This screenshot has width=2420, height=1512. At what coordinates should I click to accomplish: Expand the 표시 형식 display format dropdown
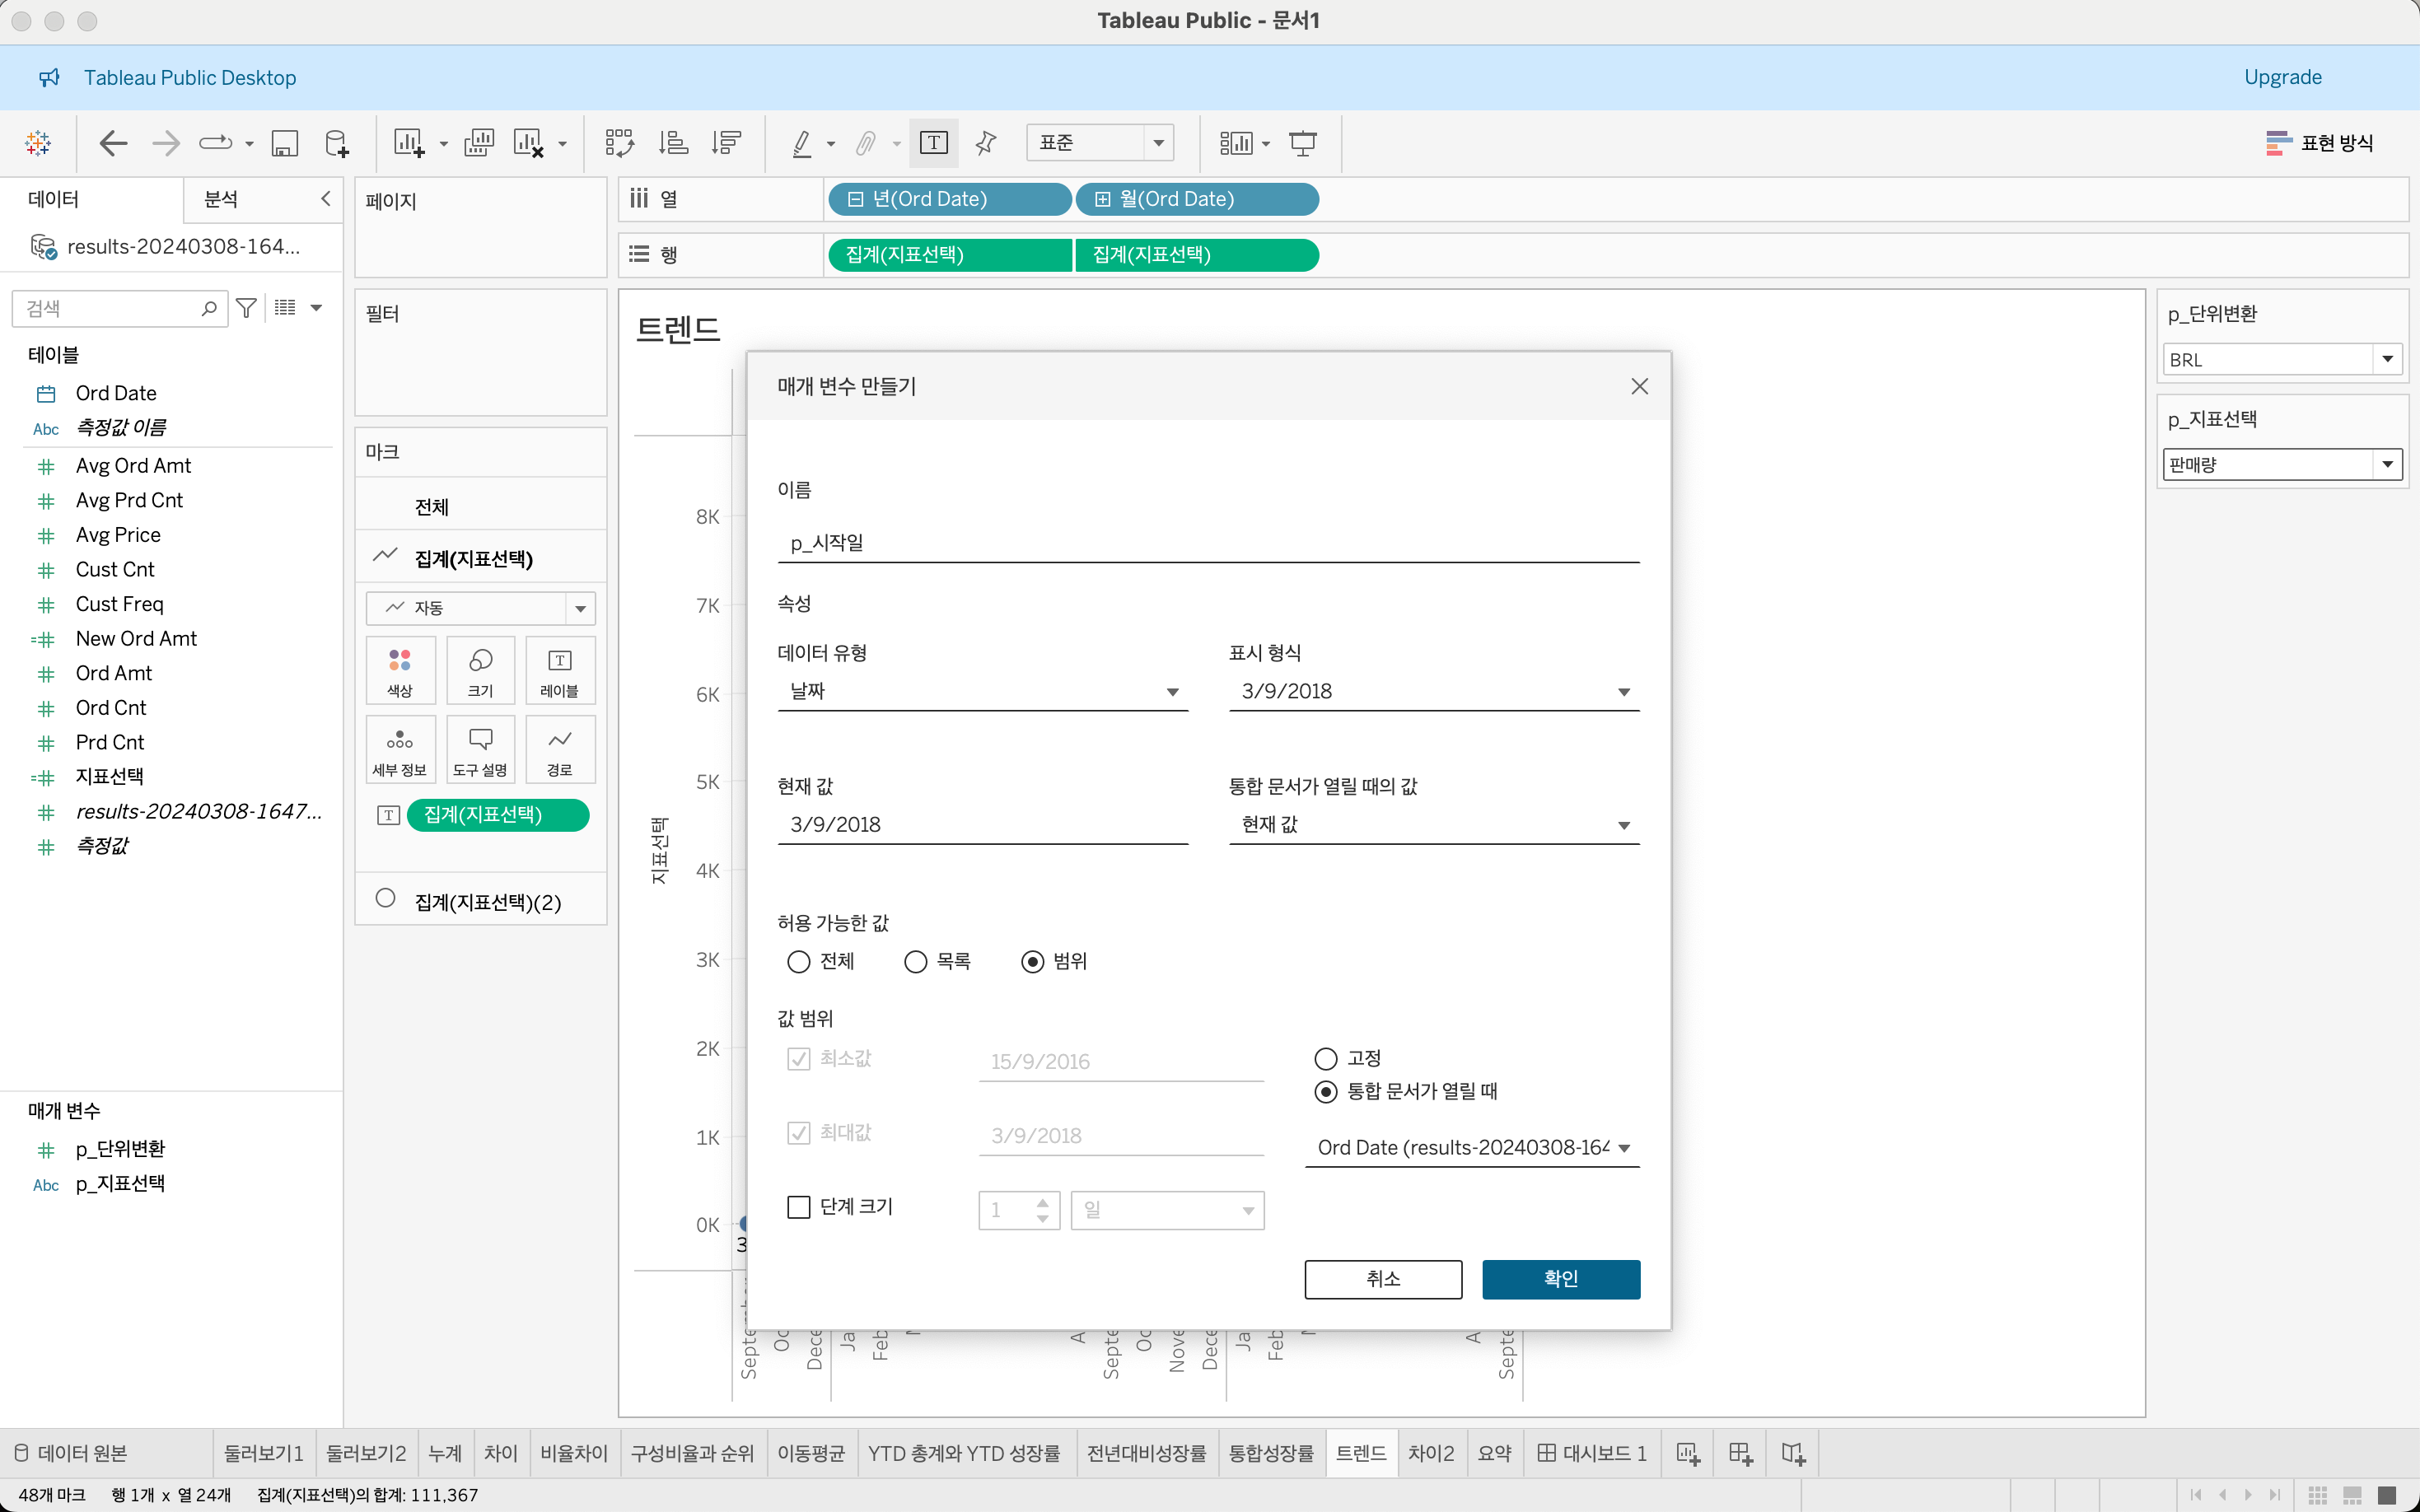(1433, 691)
